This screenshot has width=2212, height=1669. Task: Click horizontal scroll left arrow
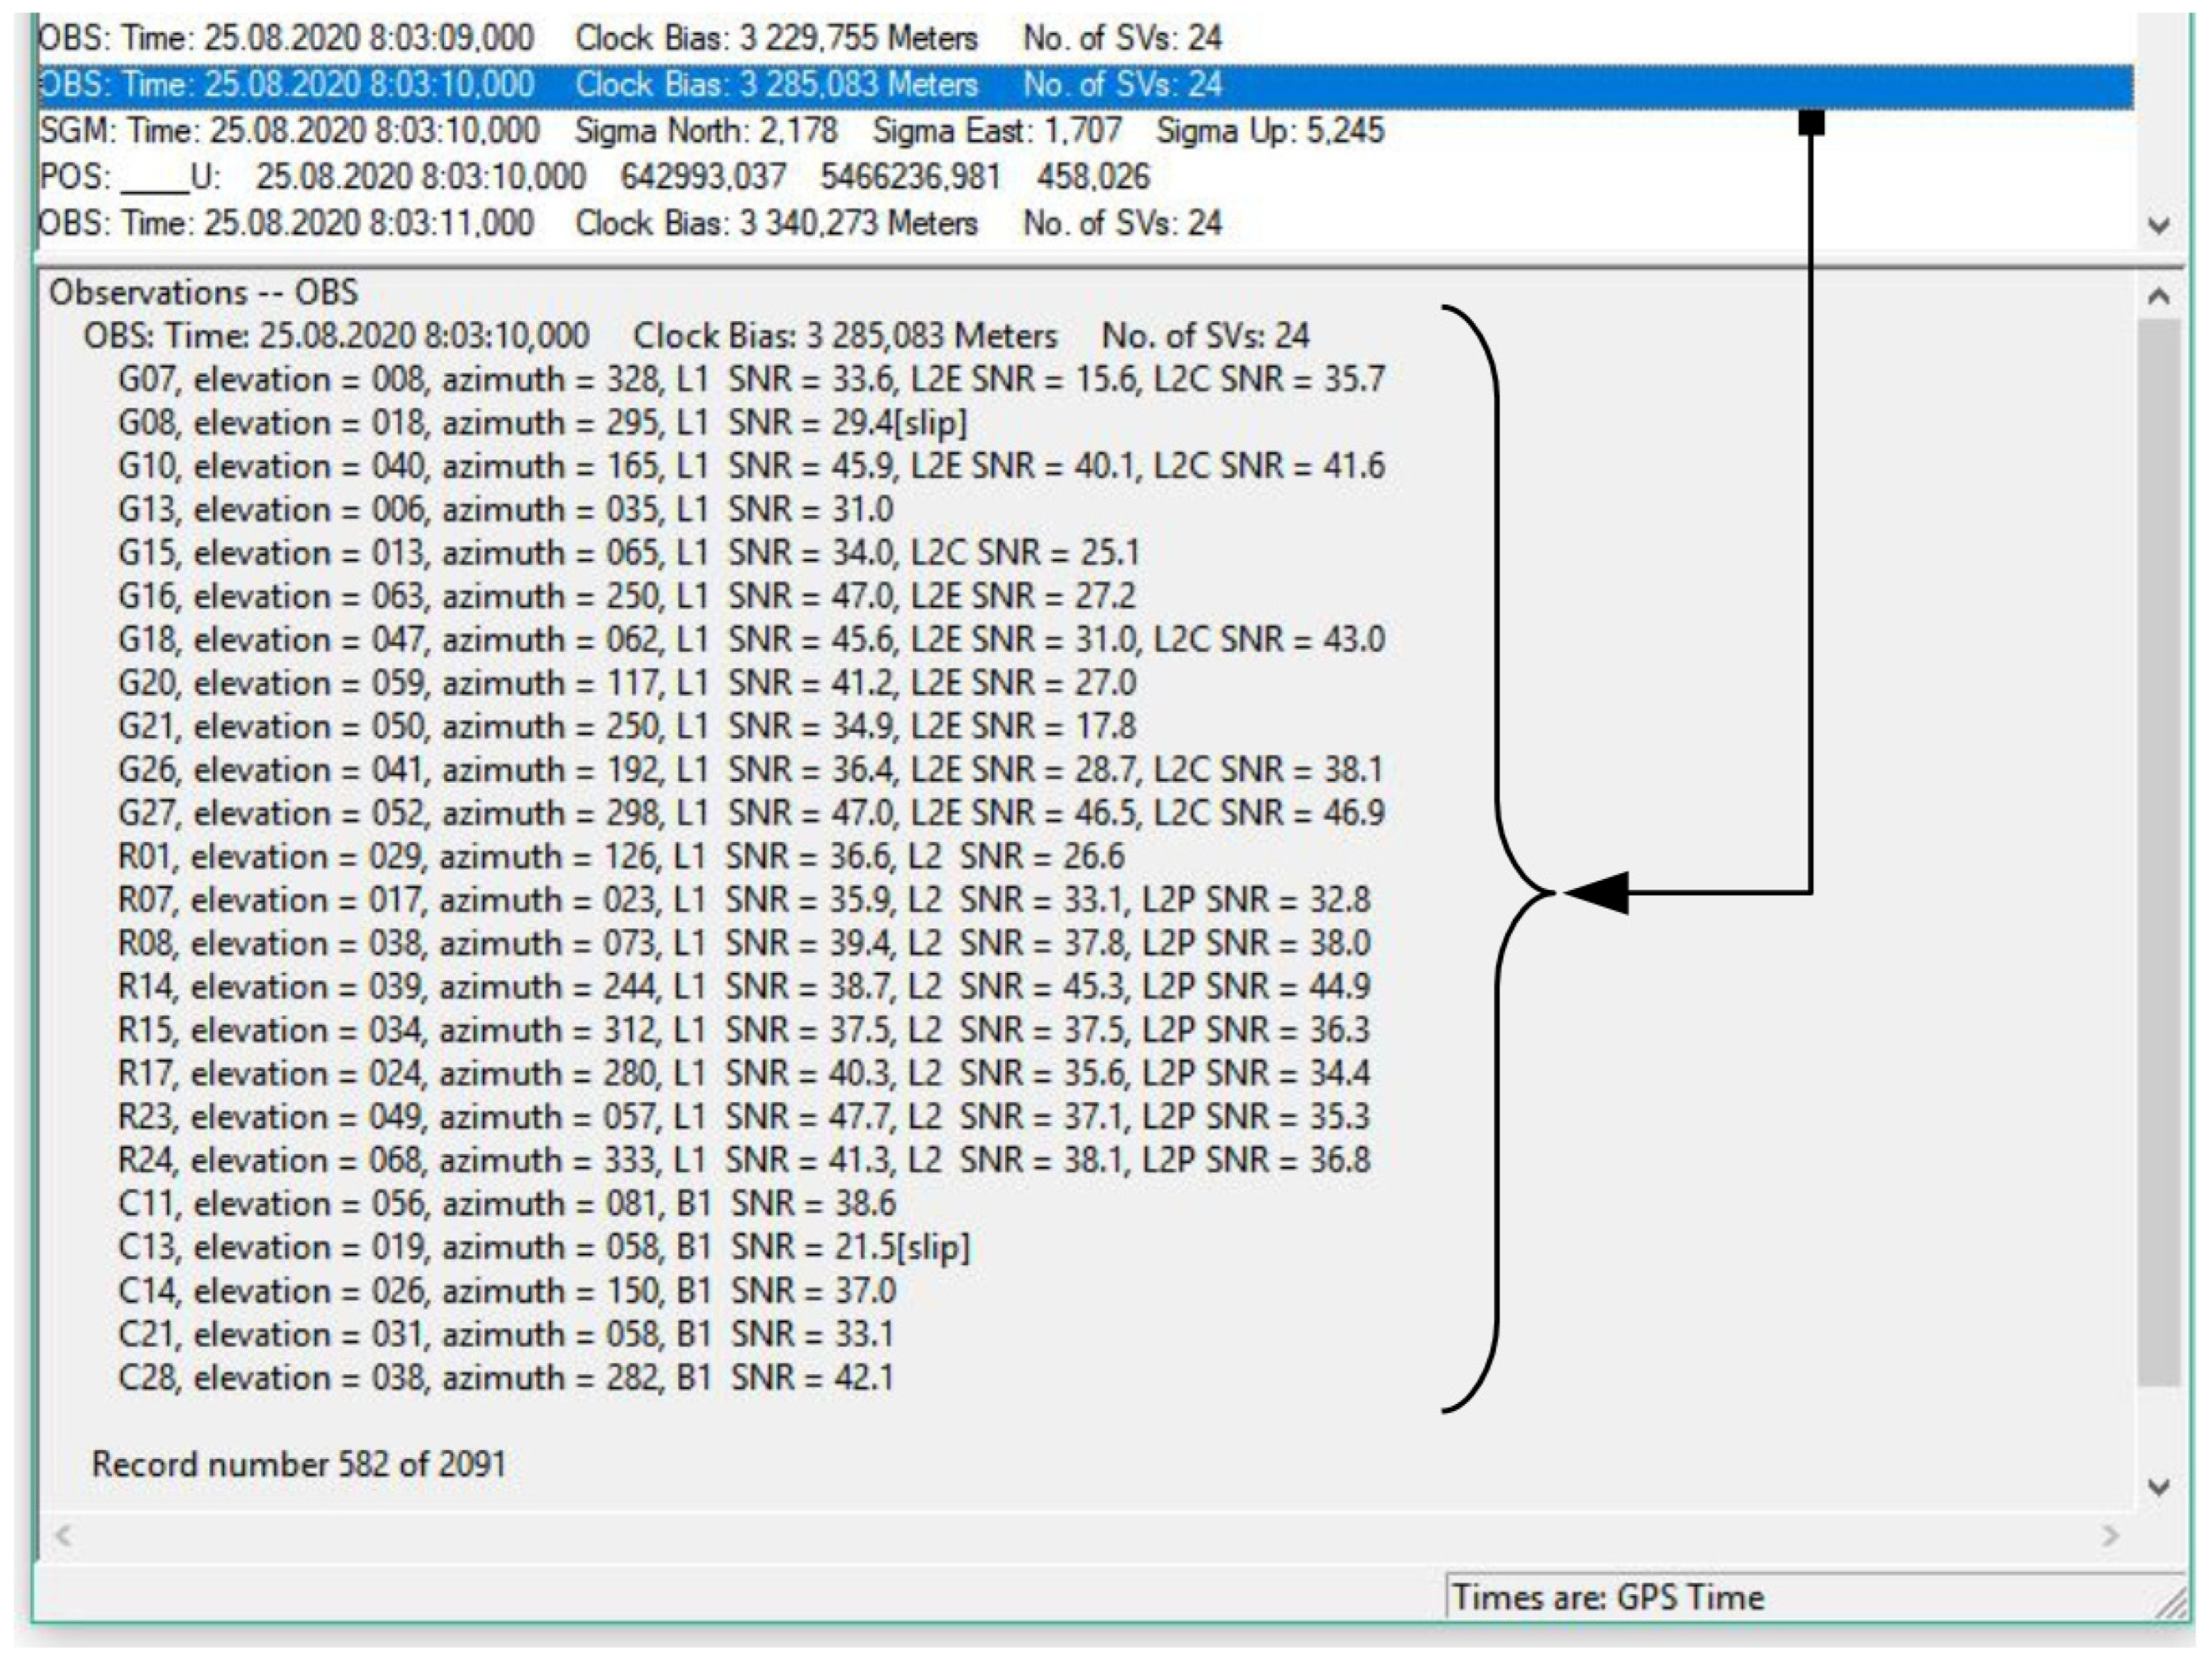[x=63, y=1535]
